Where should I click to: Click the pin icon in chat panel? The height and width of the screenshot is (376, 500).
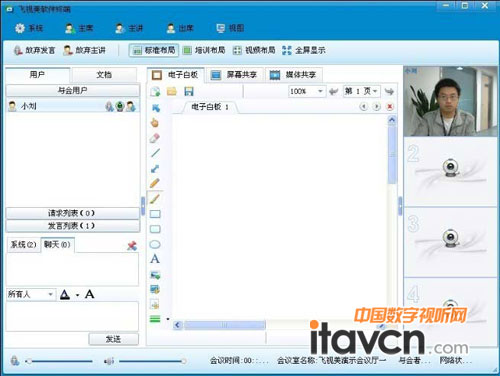pos(132,246)
